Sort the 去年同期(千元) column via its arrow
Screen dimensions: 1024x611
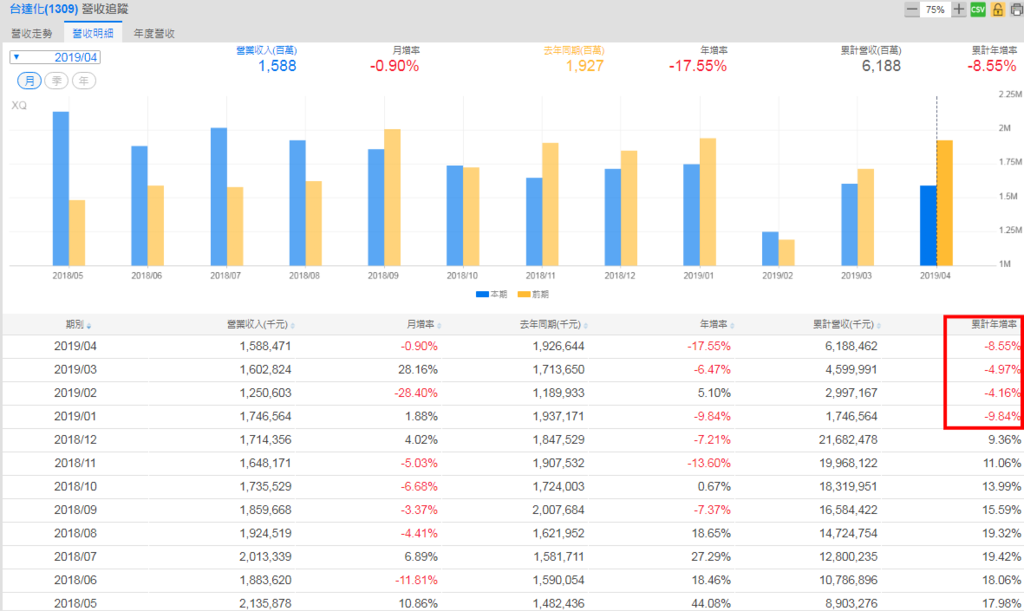click(x=586, y=326)
